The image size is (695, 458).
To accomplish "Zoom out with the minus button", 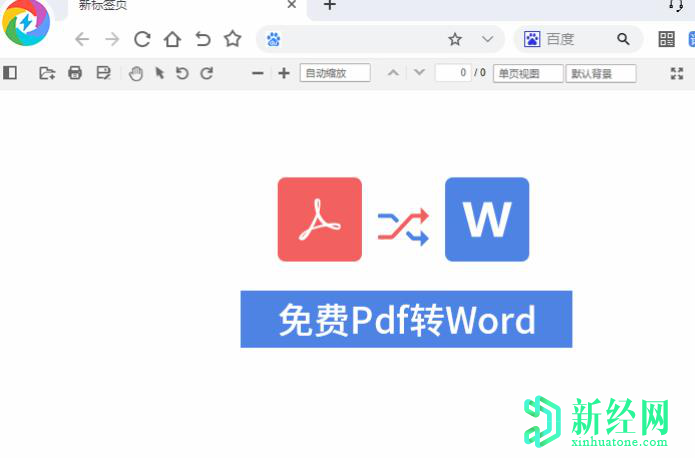I will (258, 73).
